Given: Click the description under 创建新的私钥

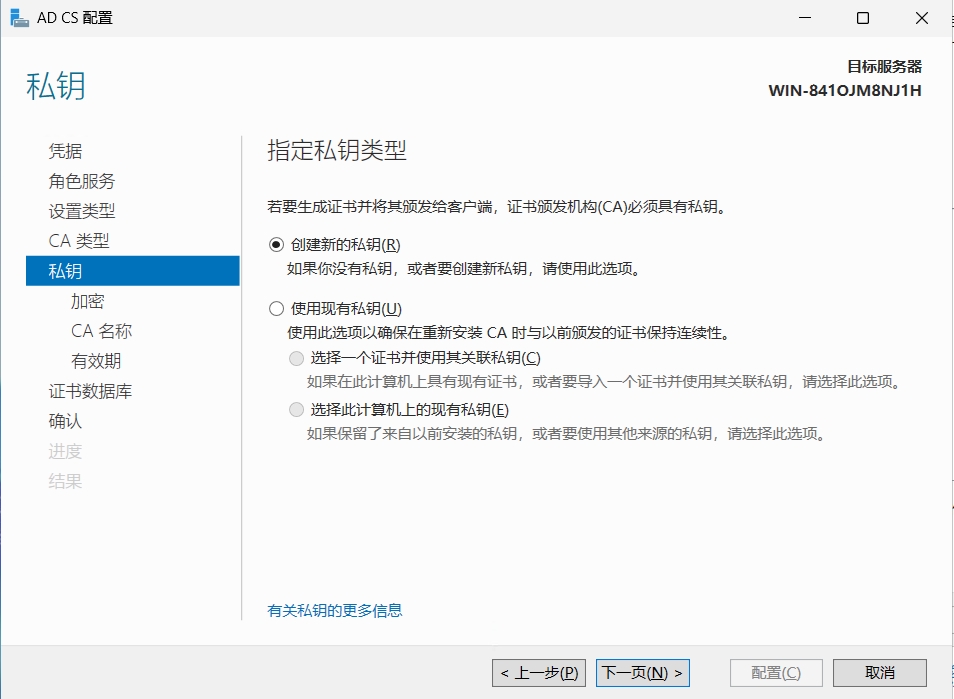Looking at the screenshot, I should click(465, 269).
